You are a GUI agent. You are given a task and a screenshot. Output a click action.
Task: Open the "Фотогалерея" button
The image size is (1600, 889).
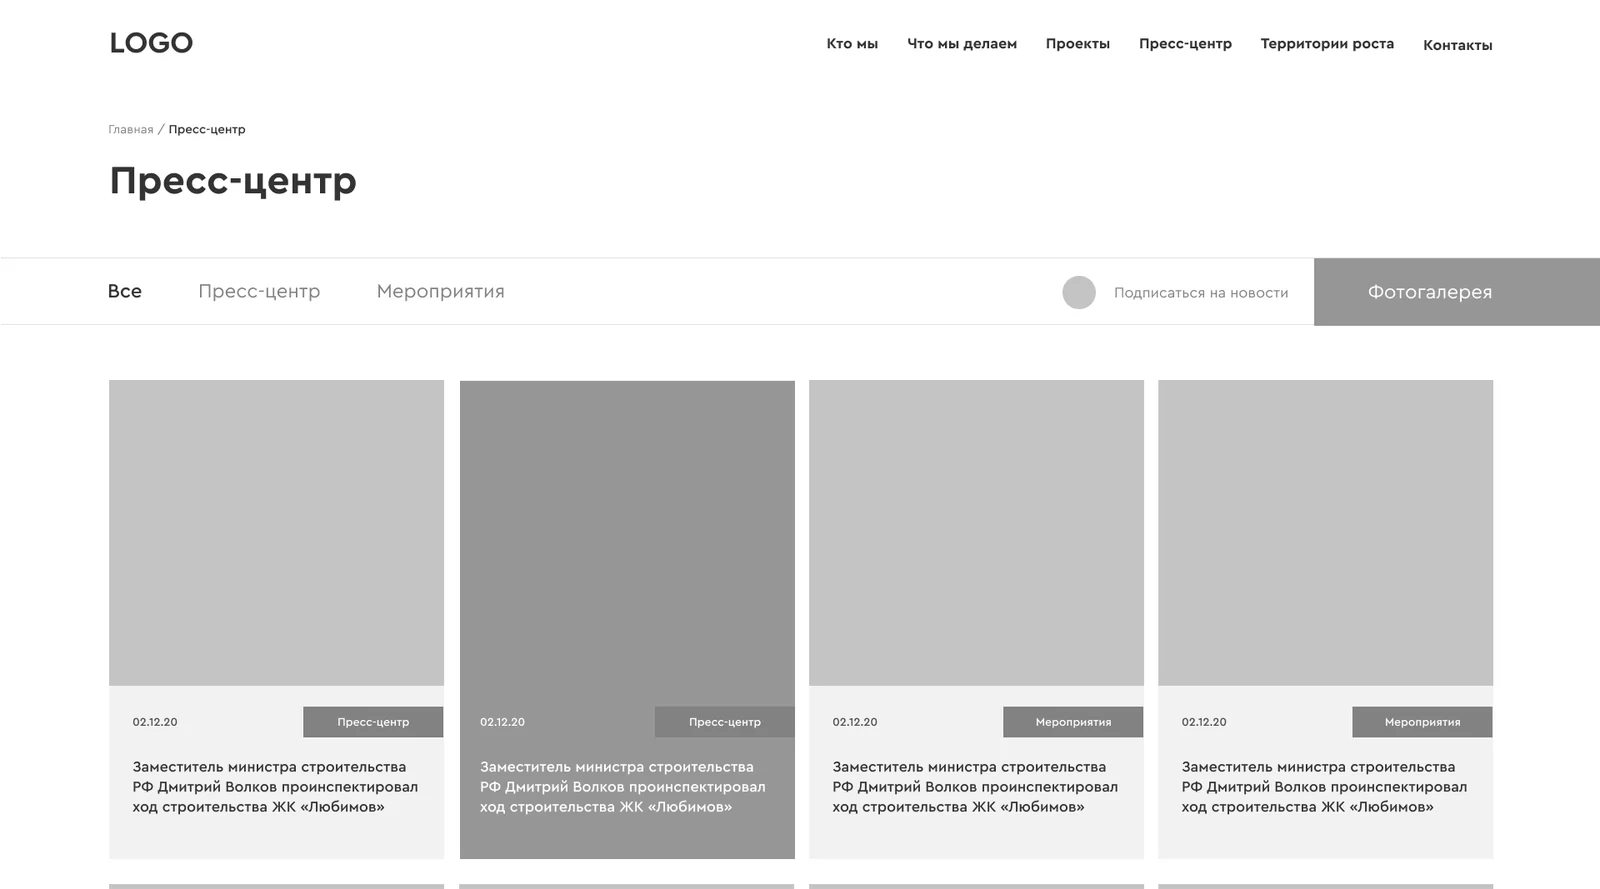pyautogui.click(x=1457, y=292)
